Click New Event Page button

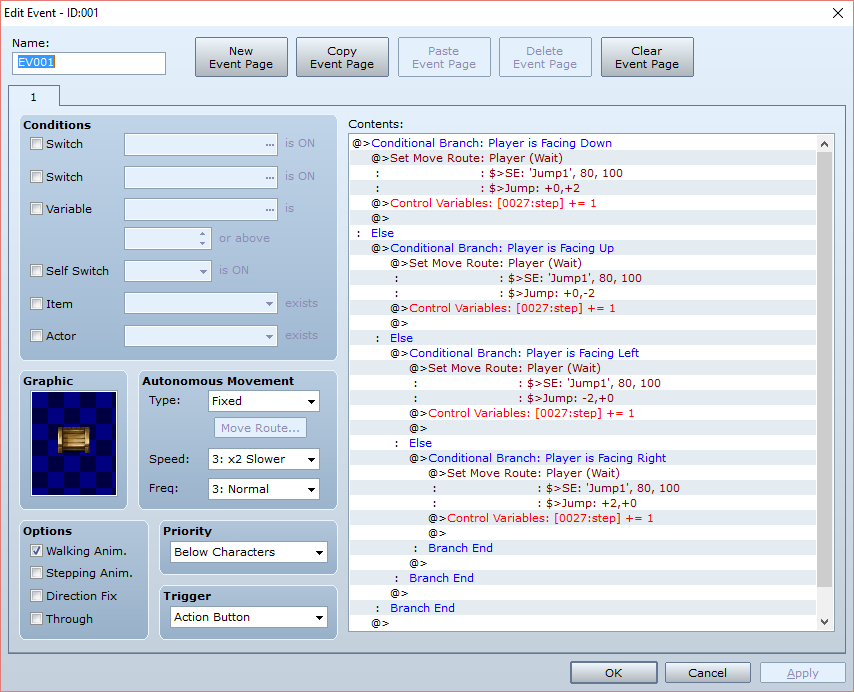point(241,57)
